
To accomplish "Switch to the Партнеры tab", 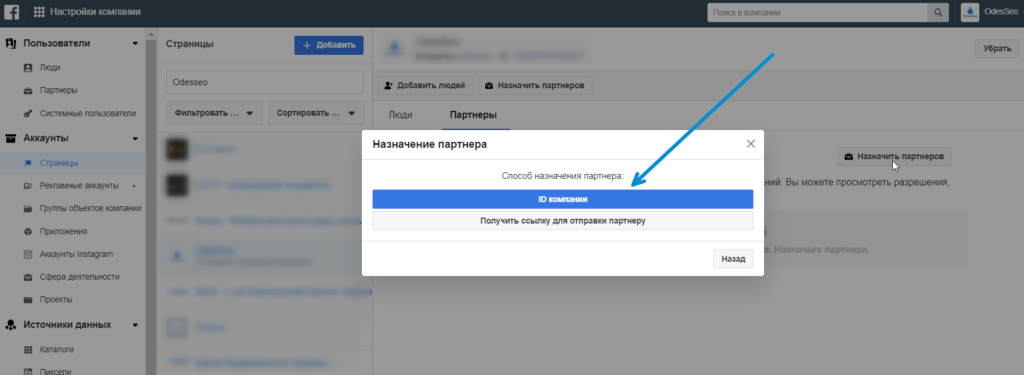I will coord(473,114).
